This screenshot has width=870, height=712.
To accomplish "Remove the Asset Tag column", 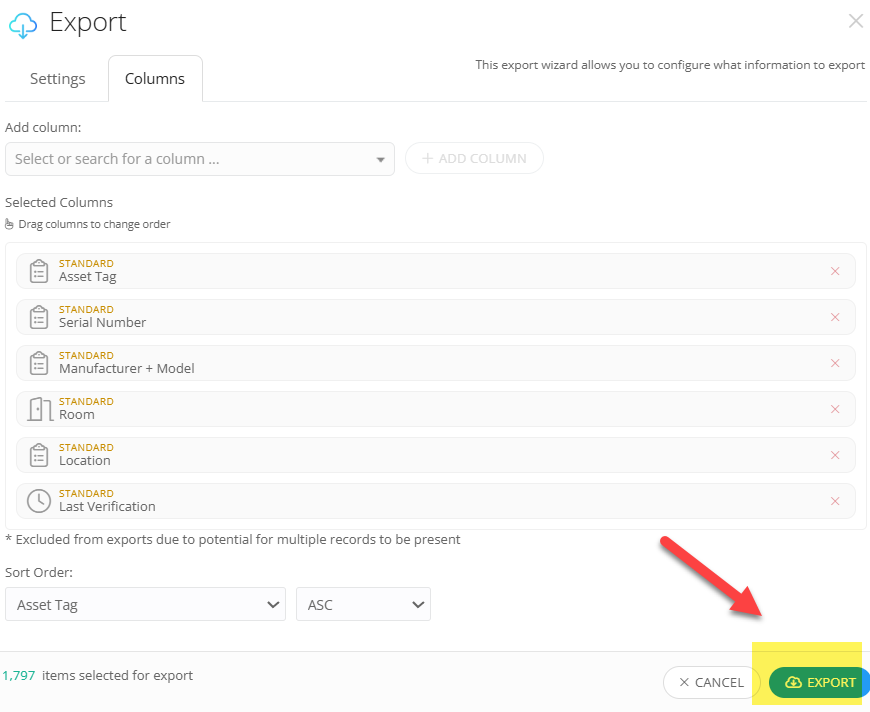I will pyautogui.click(x=835, y=270).
